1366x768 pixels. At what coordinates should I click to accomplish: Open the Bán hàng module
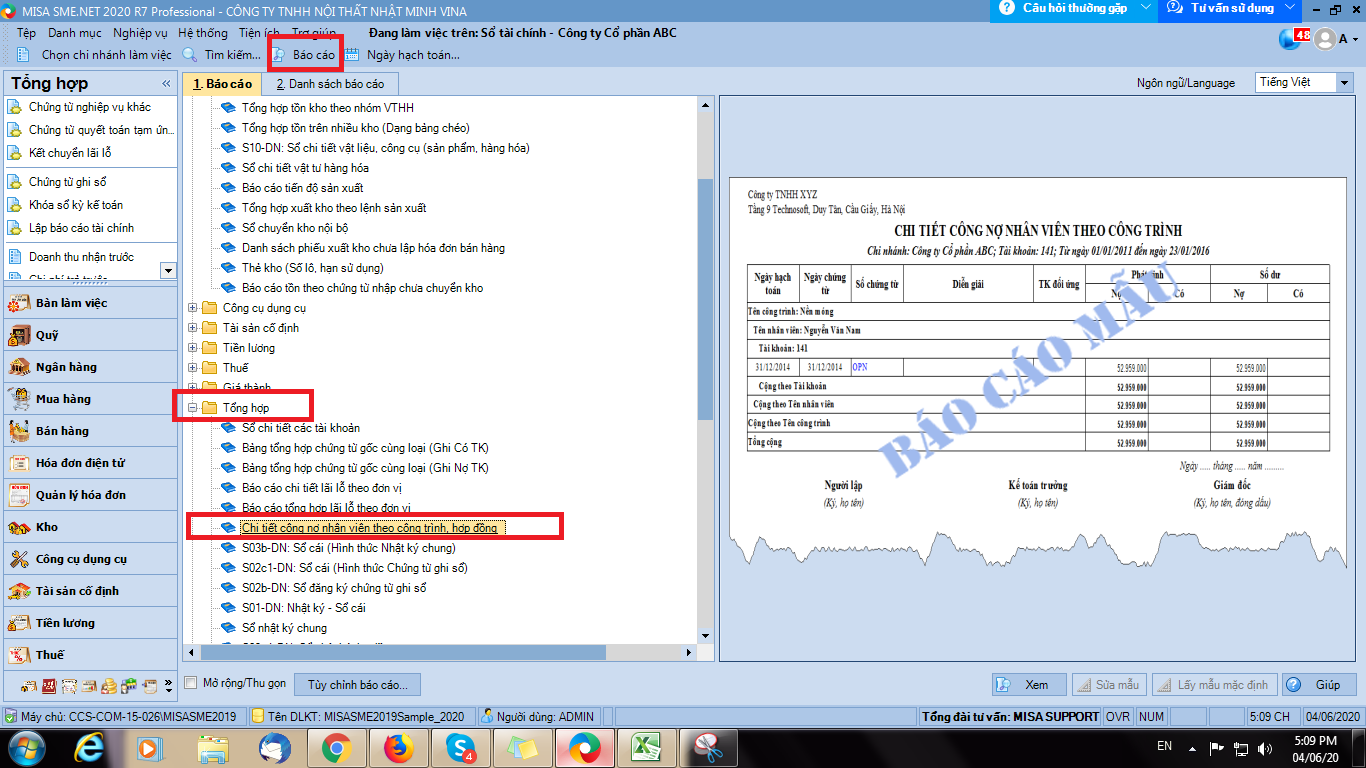point(90,431)
